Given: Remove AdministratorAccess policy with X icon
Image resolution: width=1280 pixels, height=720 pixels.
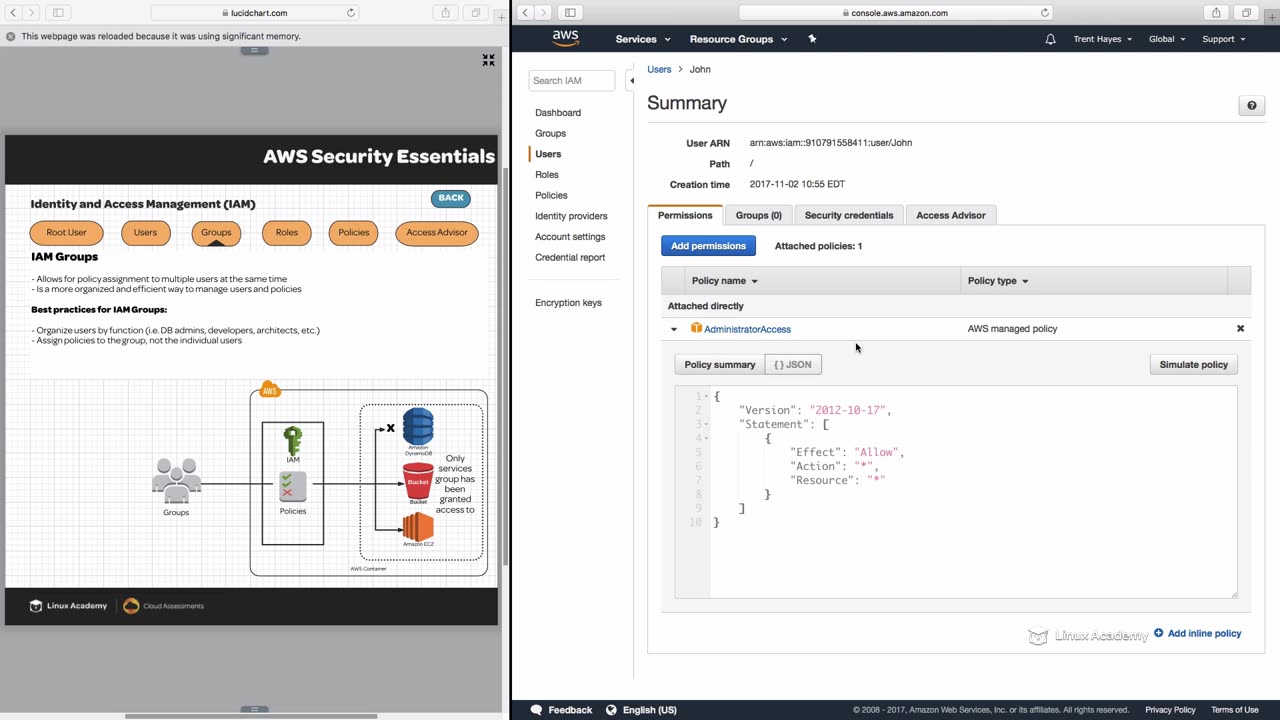Looking at the screenshot, I should pyautogui.click(x=1240, y=329).
